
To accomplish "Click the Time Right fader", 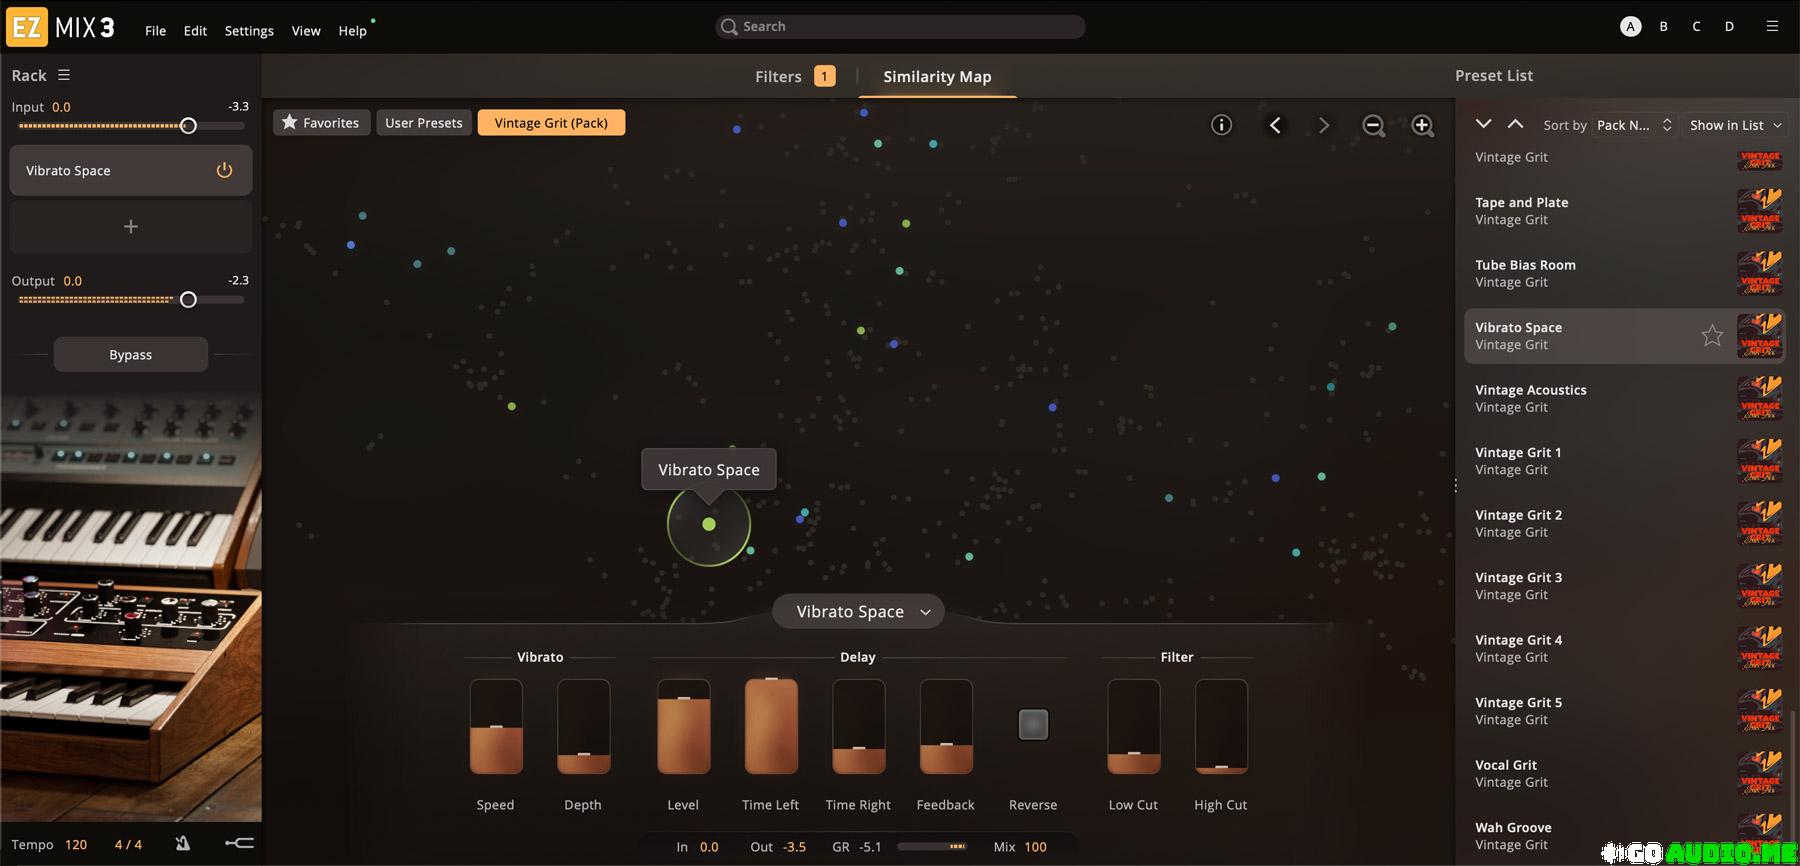I will click(x=859, y=727).
